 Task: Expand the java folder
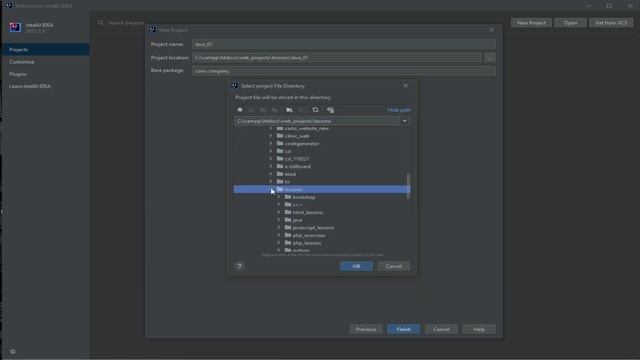tap(279, 220)
